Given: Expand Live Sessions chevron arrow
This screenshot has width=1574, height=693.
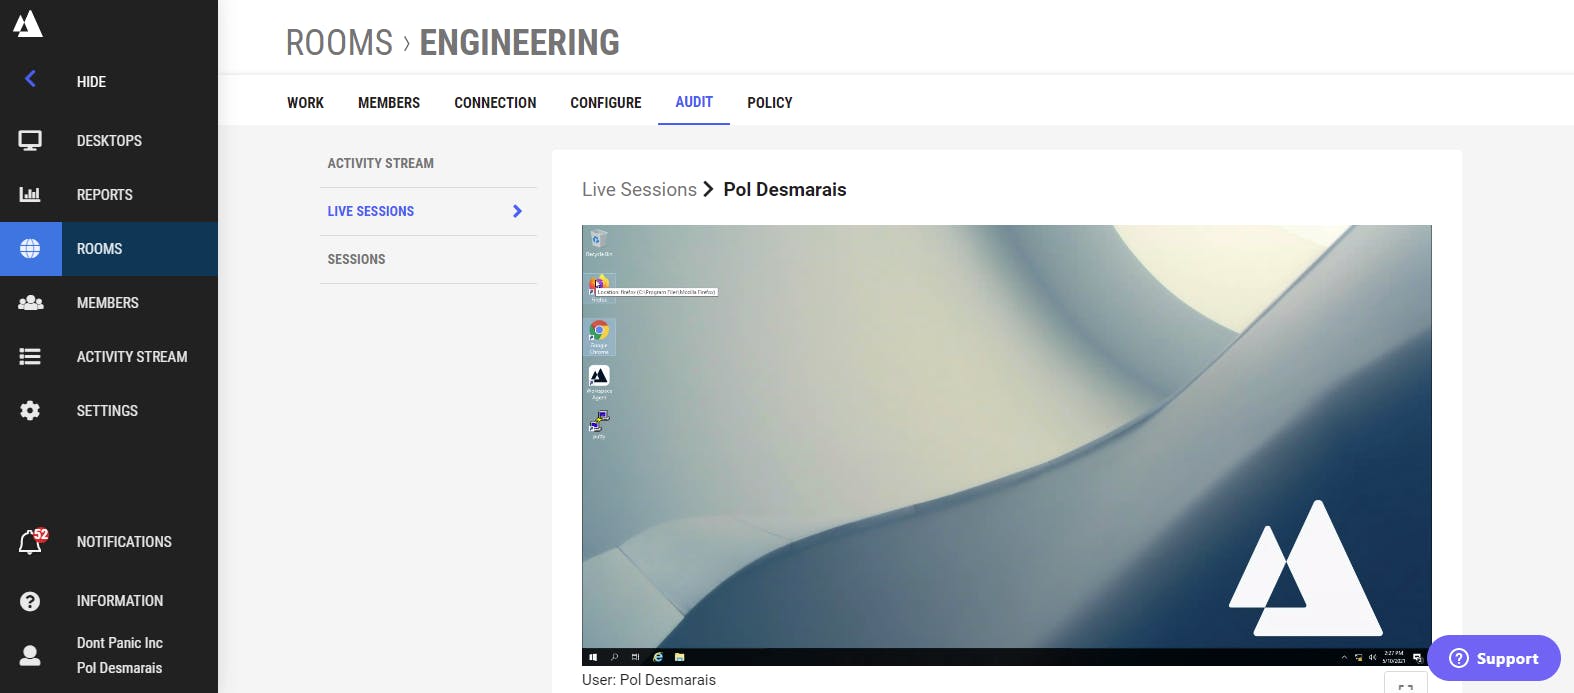Looking at the screenshot, I should click(517, 211).
